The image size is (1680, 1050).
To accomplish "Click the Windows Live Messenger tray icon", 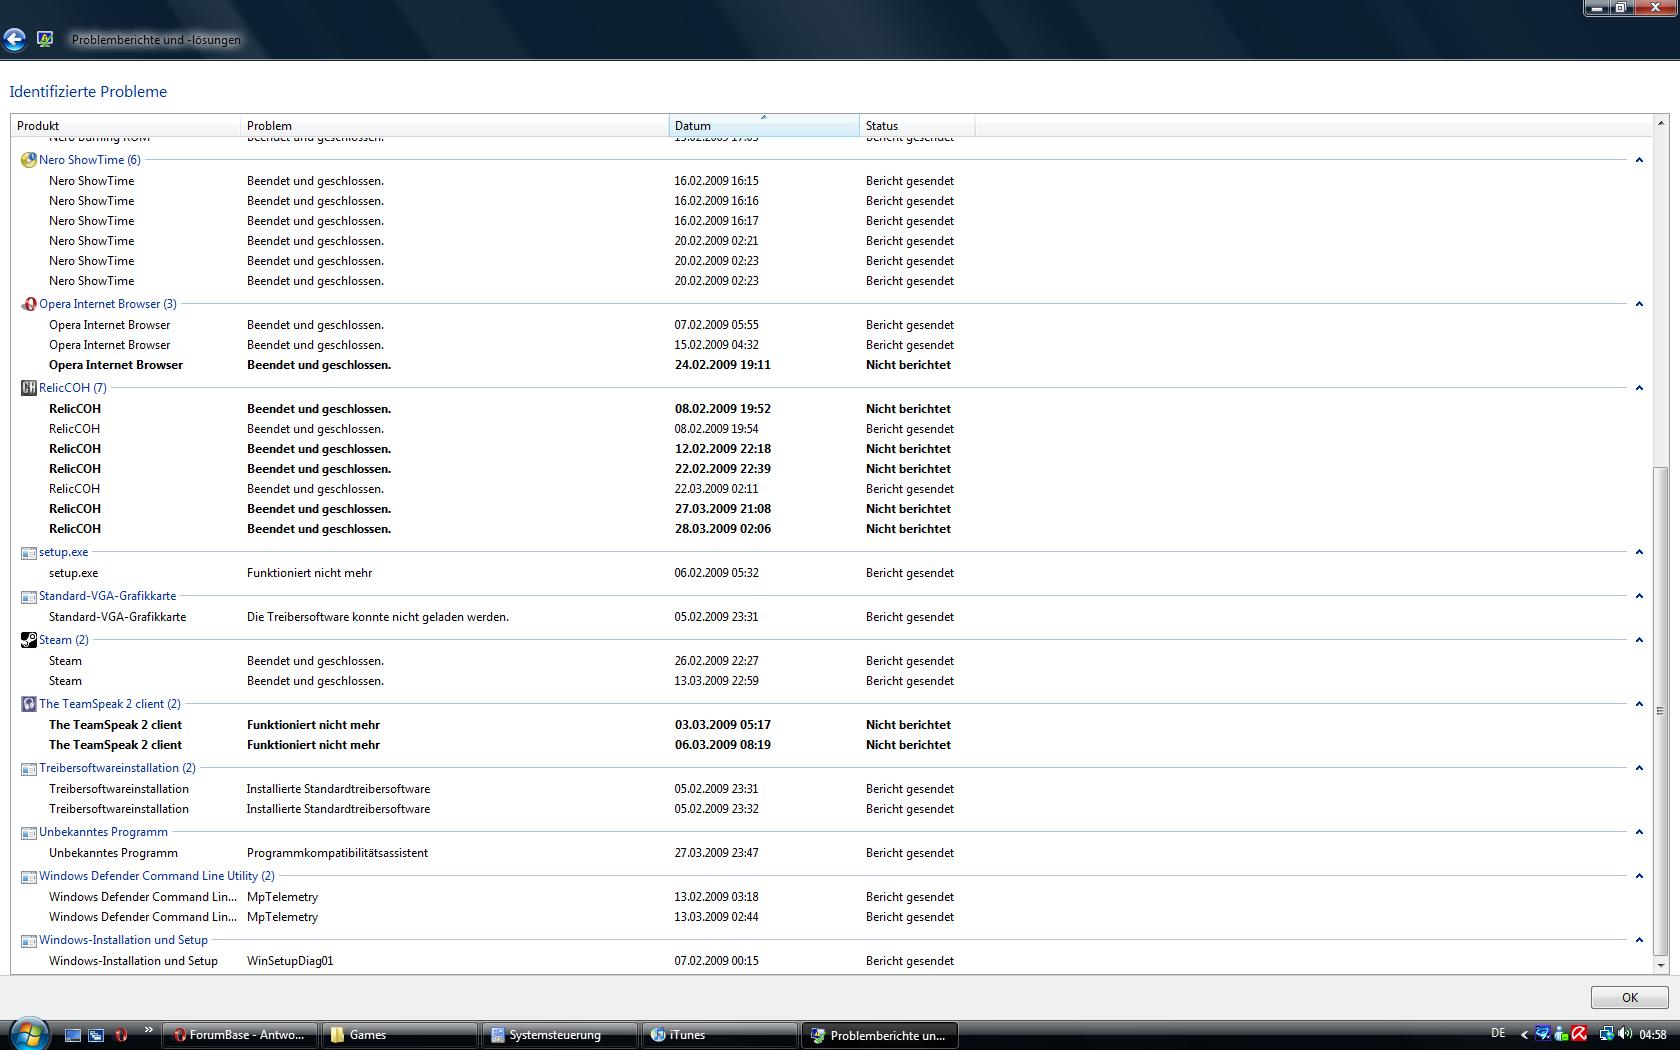I will (1561, 1034).
